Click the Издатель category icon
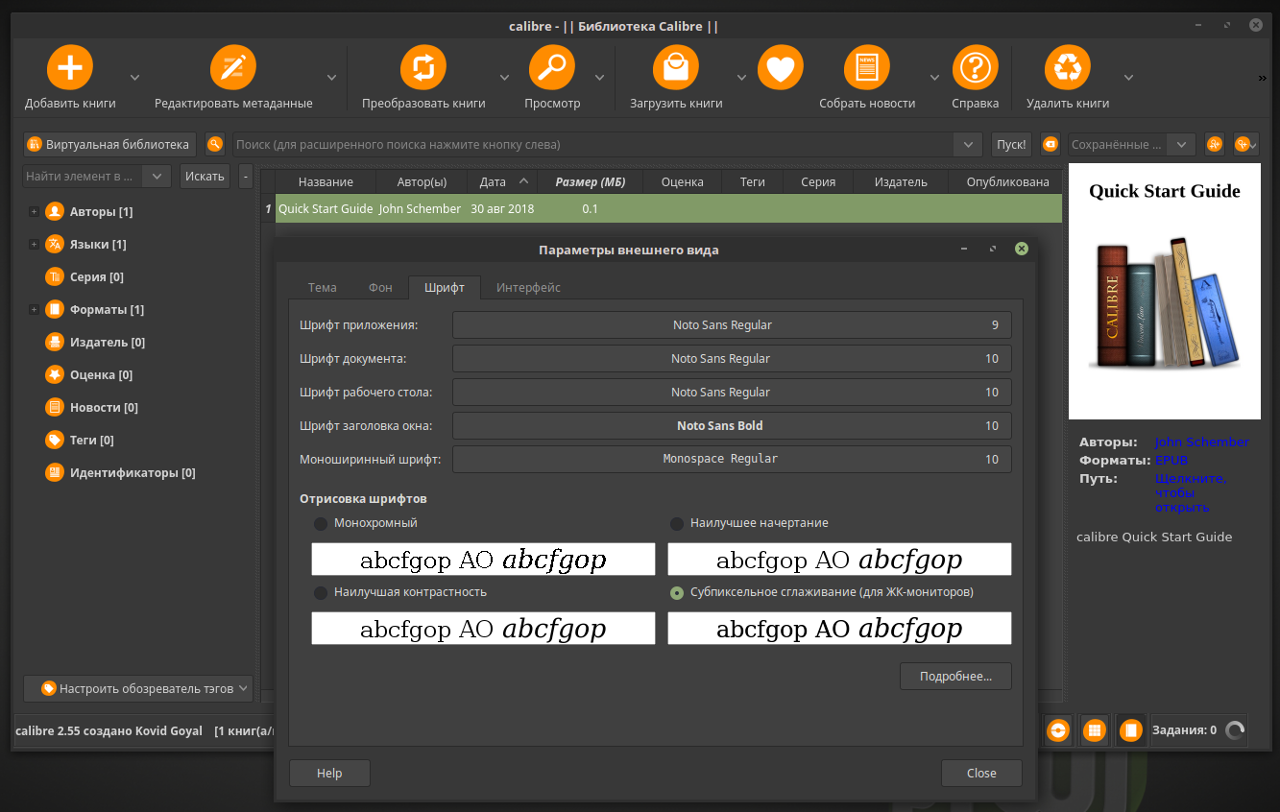The height and width of the screenshot is (812, 1280). 54,342
